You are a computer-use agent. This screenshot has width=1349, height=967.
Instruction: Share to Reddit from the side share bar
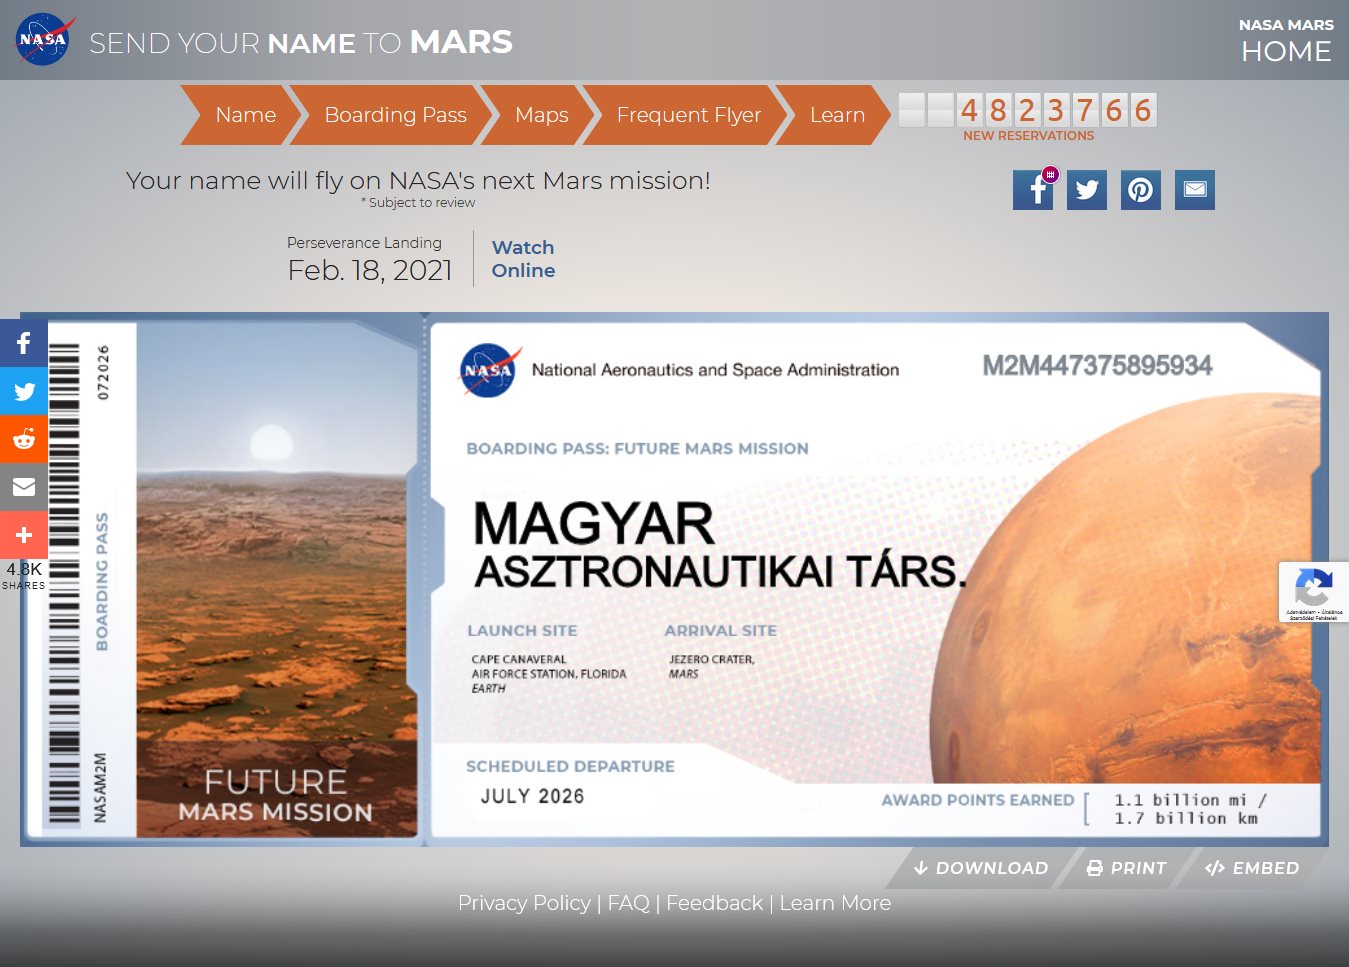(x=24, y=439)
